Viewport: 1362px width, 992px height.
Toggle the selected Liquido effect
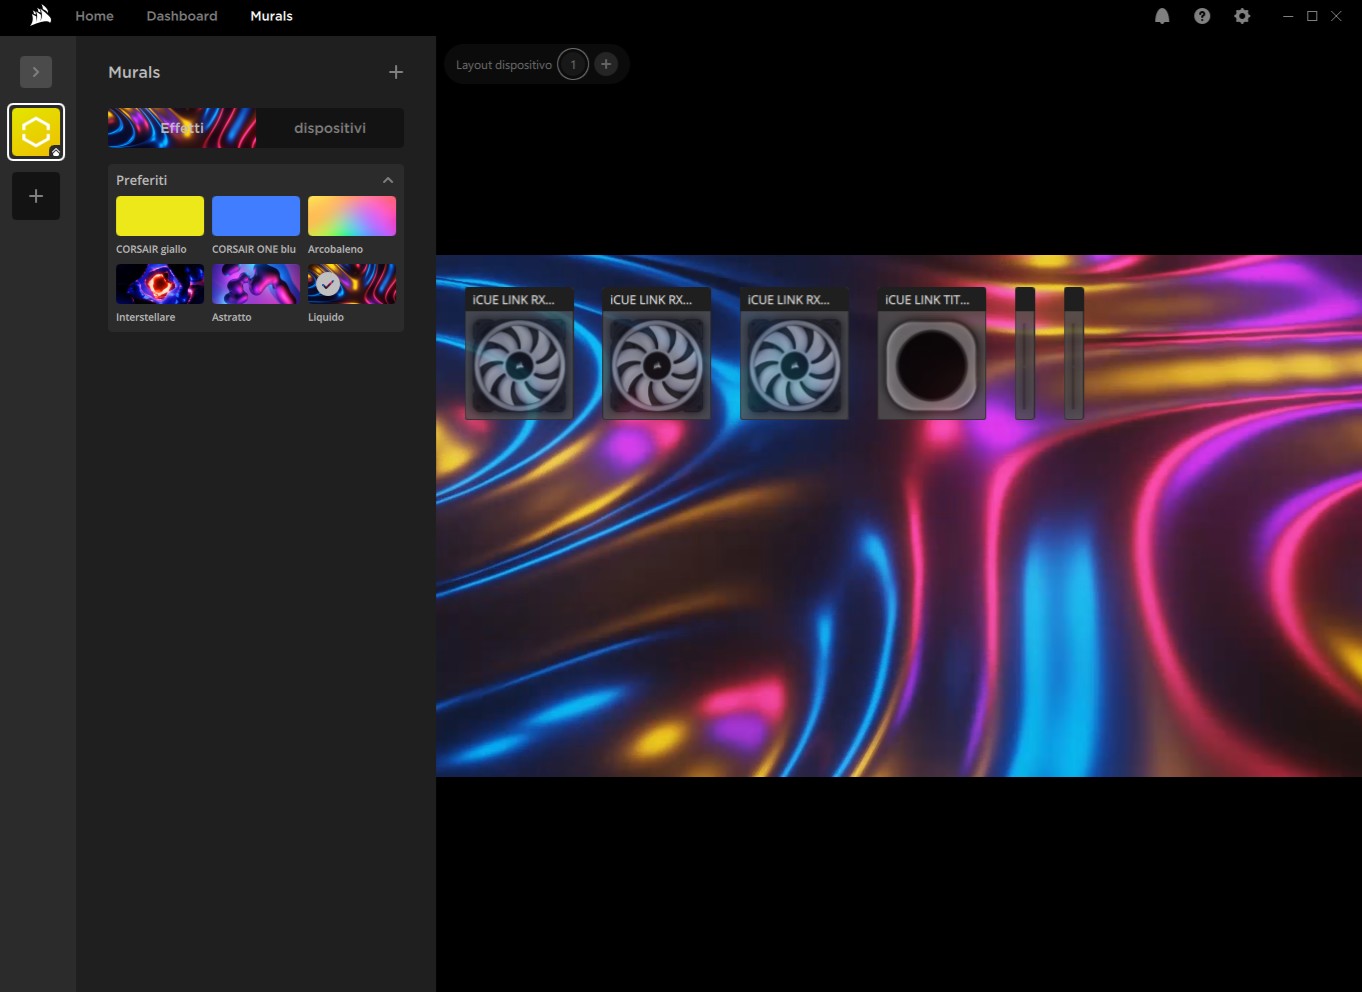pyautogui.click(x=352, y=284)
